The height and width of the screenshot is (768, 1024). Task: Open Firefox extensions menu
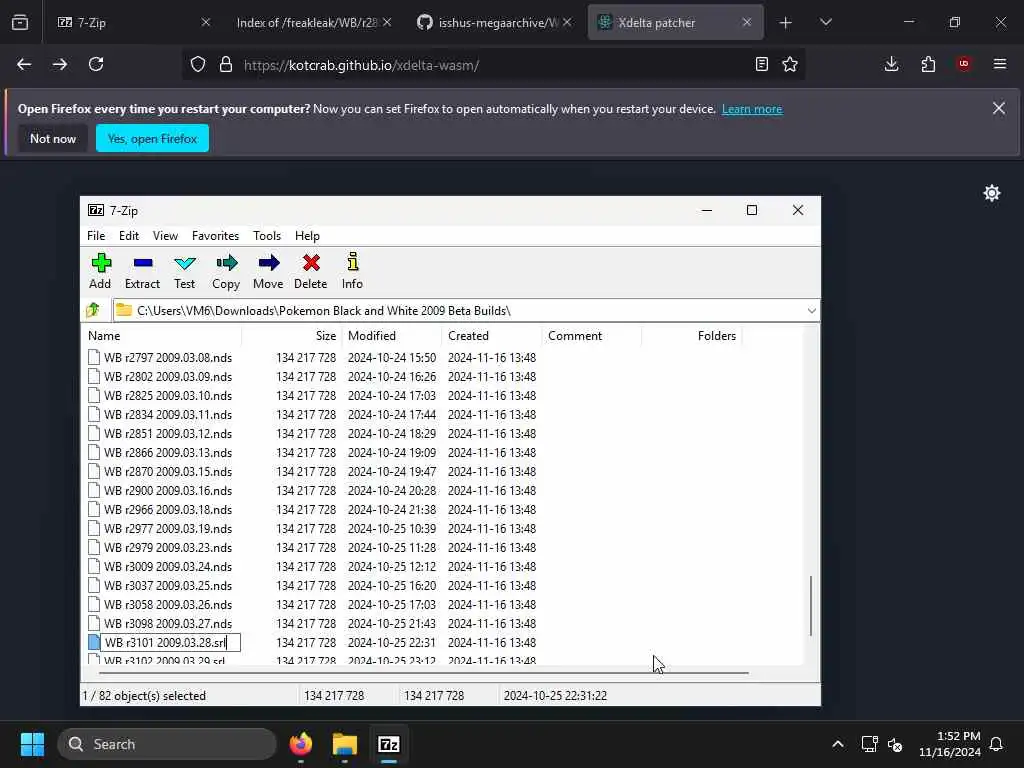click(928, 64)
